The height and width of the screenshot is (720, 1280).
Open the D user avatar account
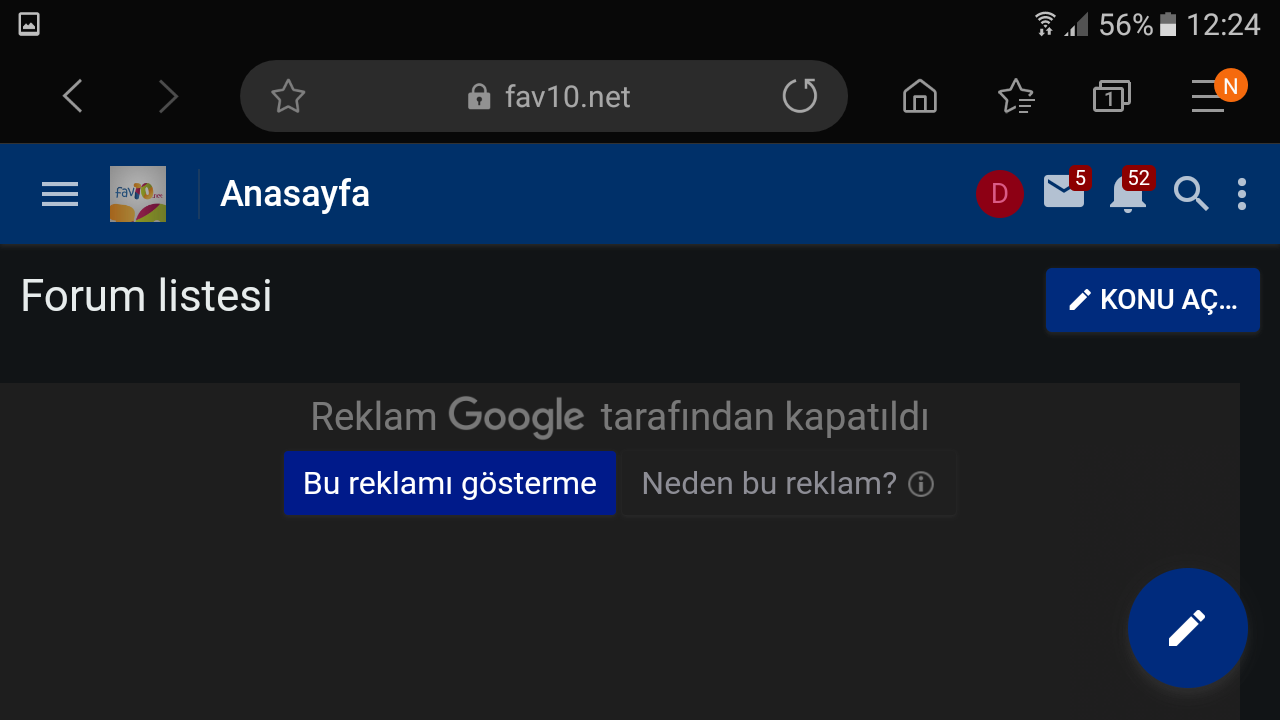pos(999,194)
